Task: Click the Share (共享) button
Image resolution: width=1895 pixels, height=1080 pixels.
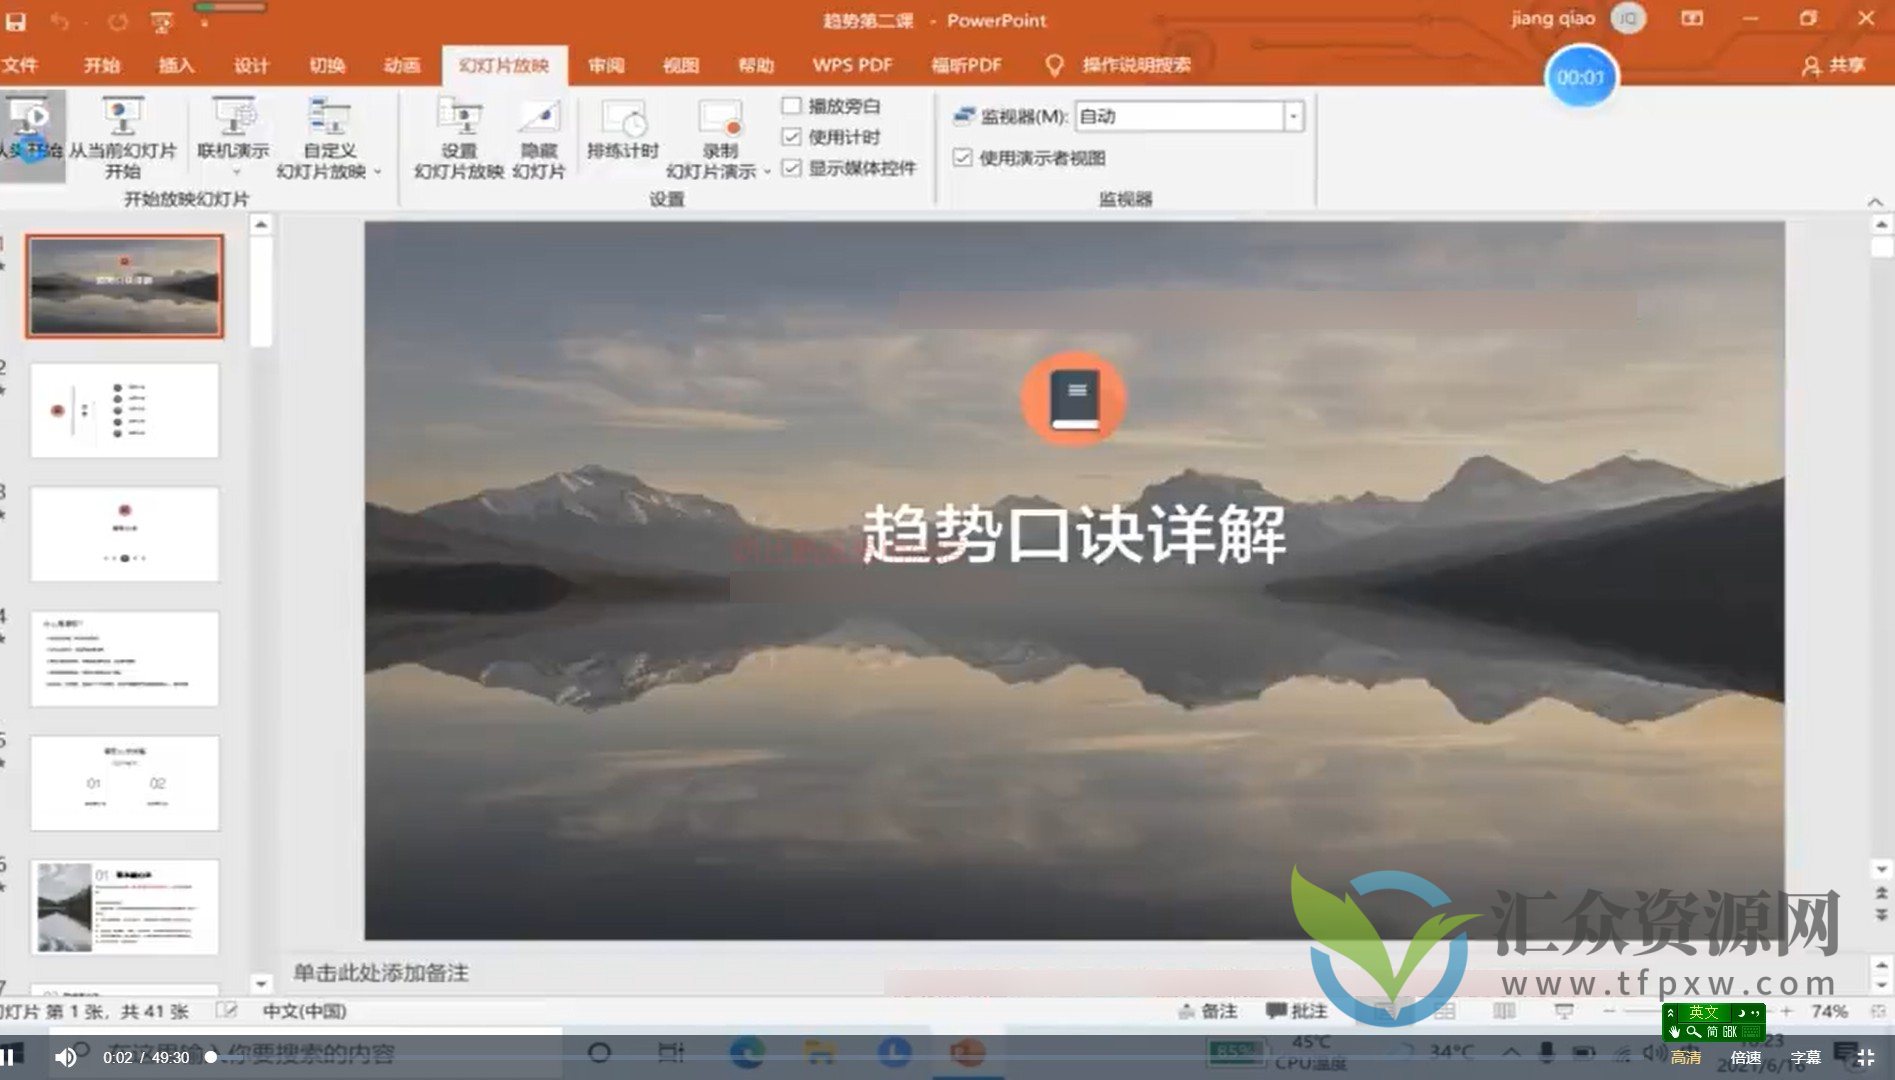Action: pos(1834,66)
